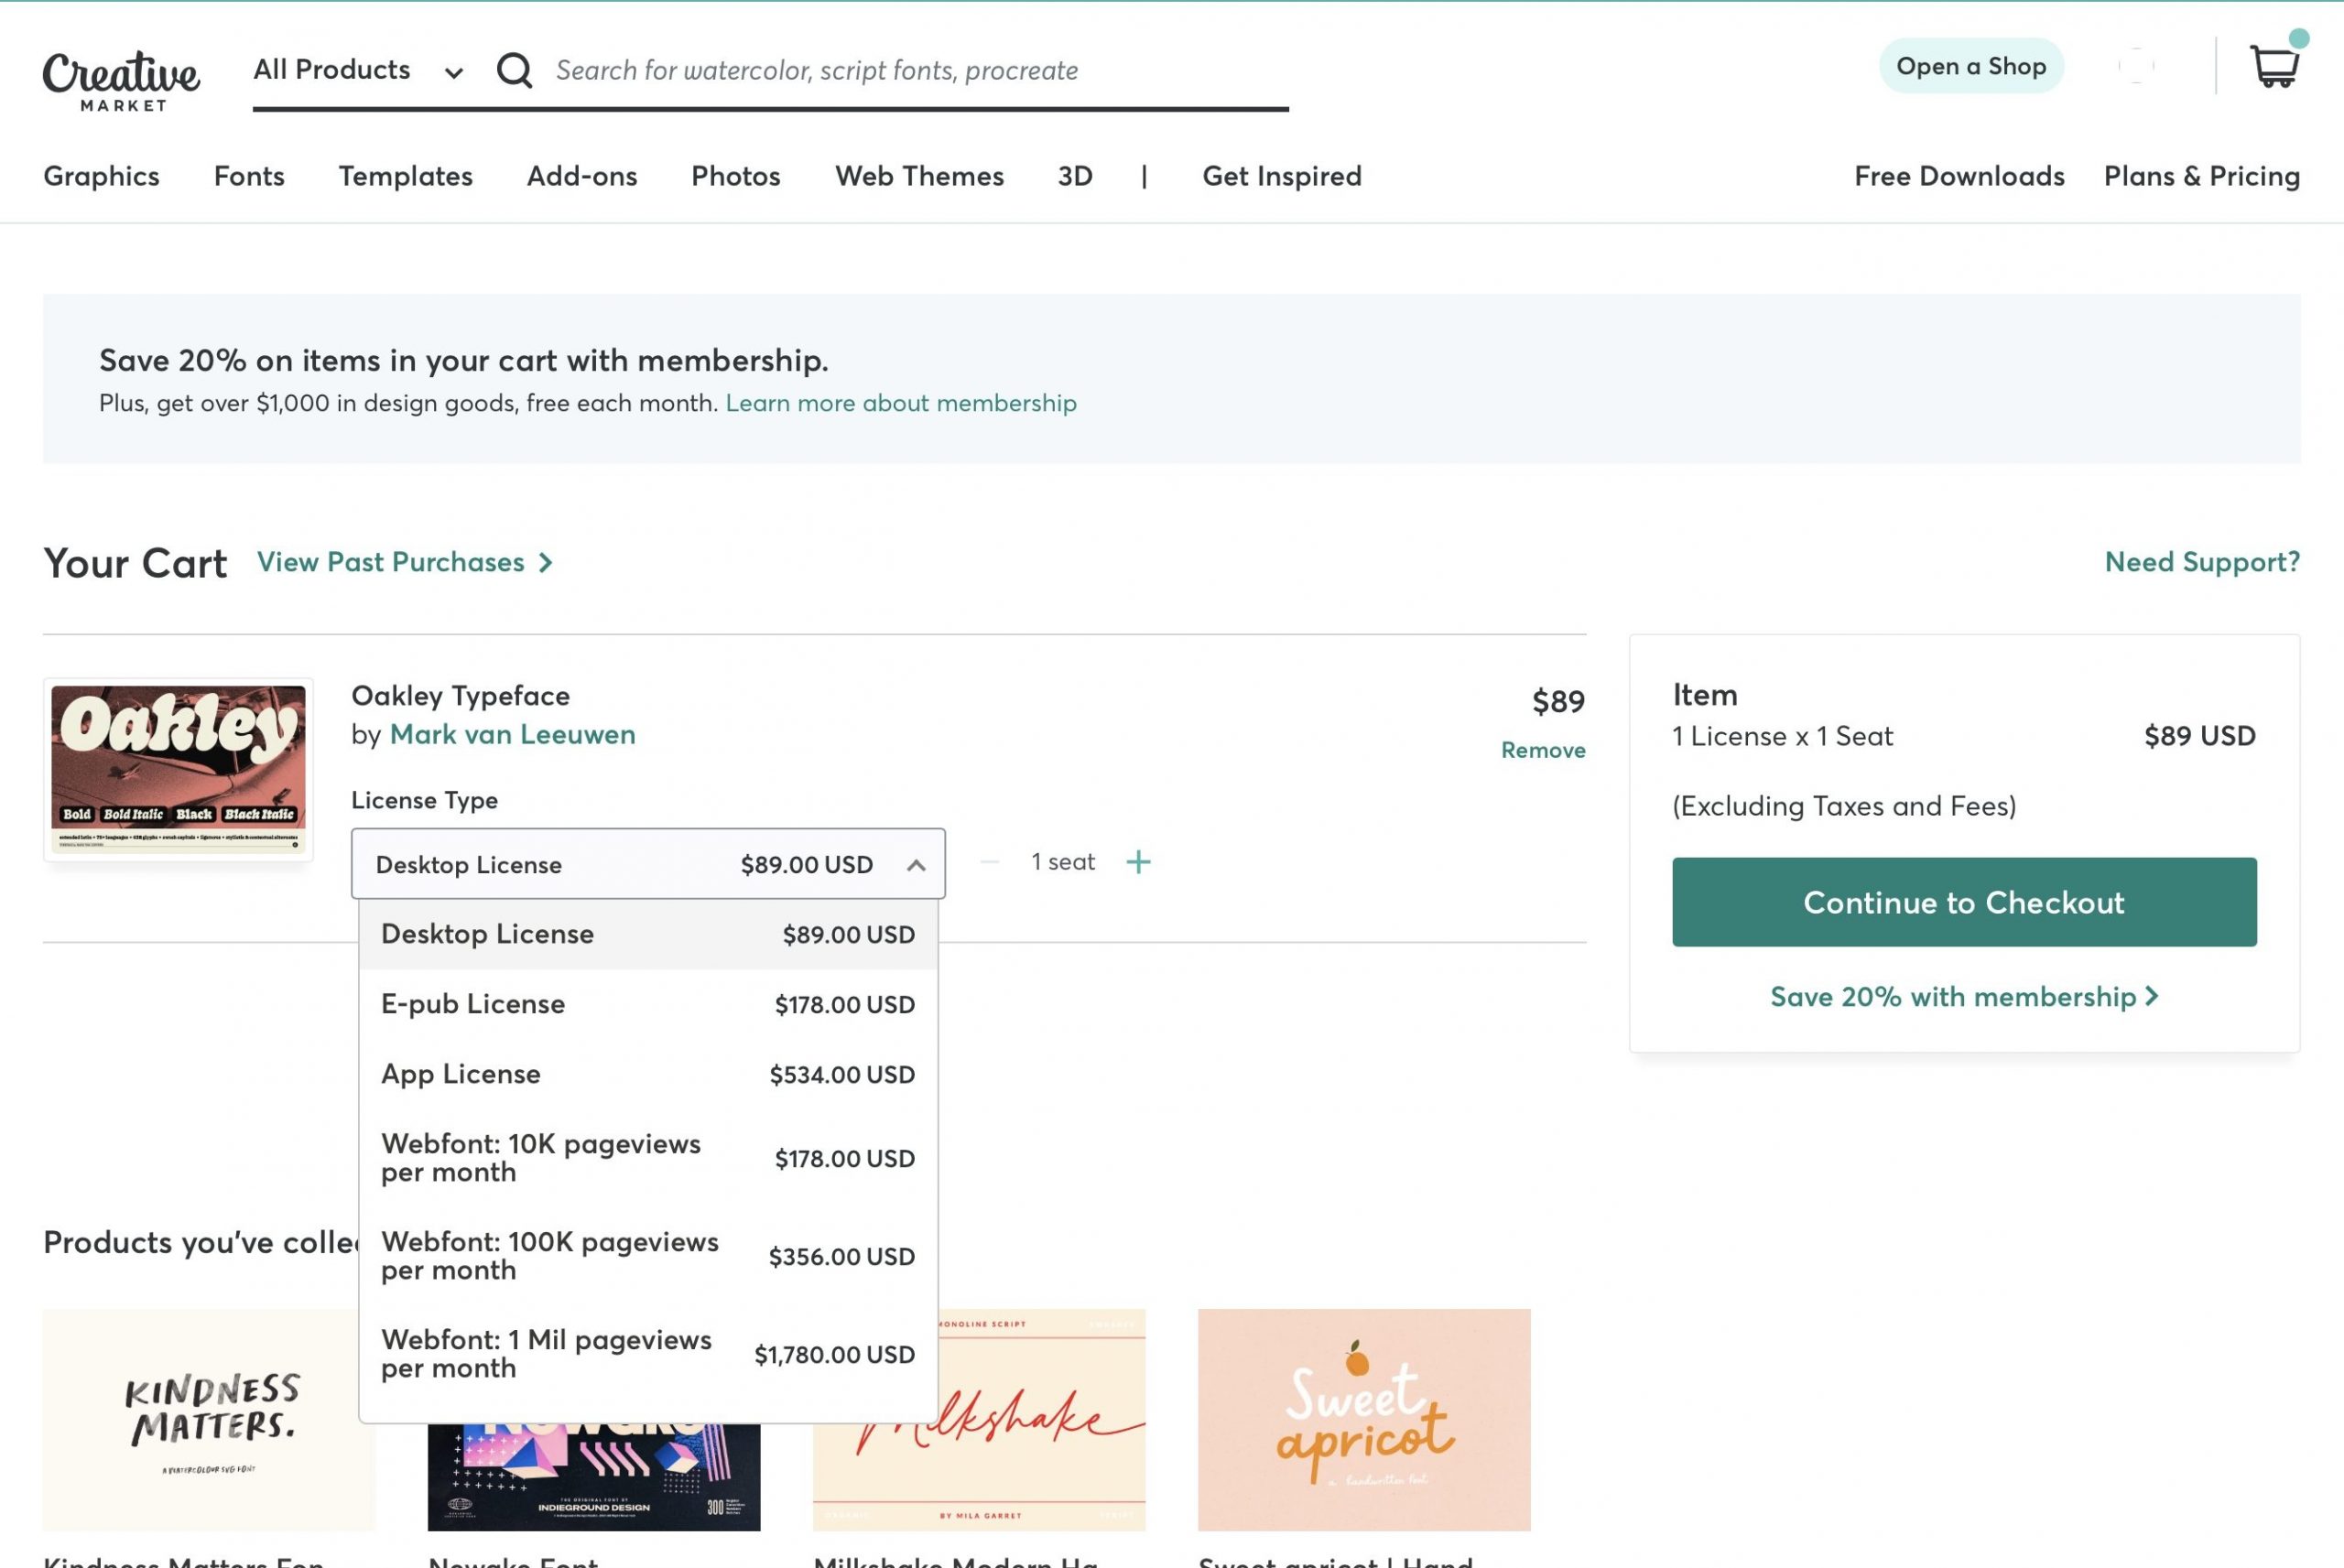
Task: Follow Learn more about membership link
Action: (x=901, y=403)
